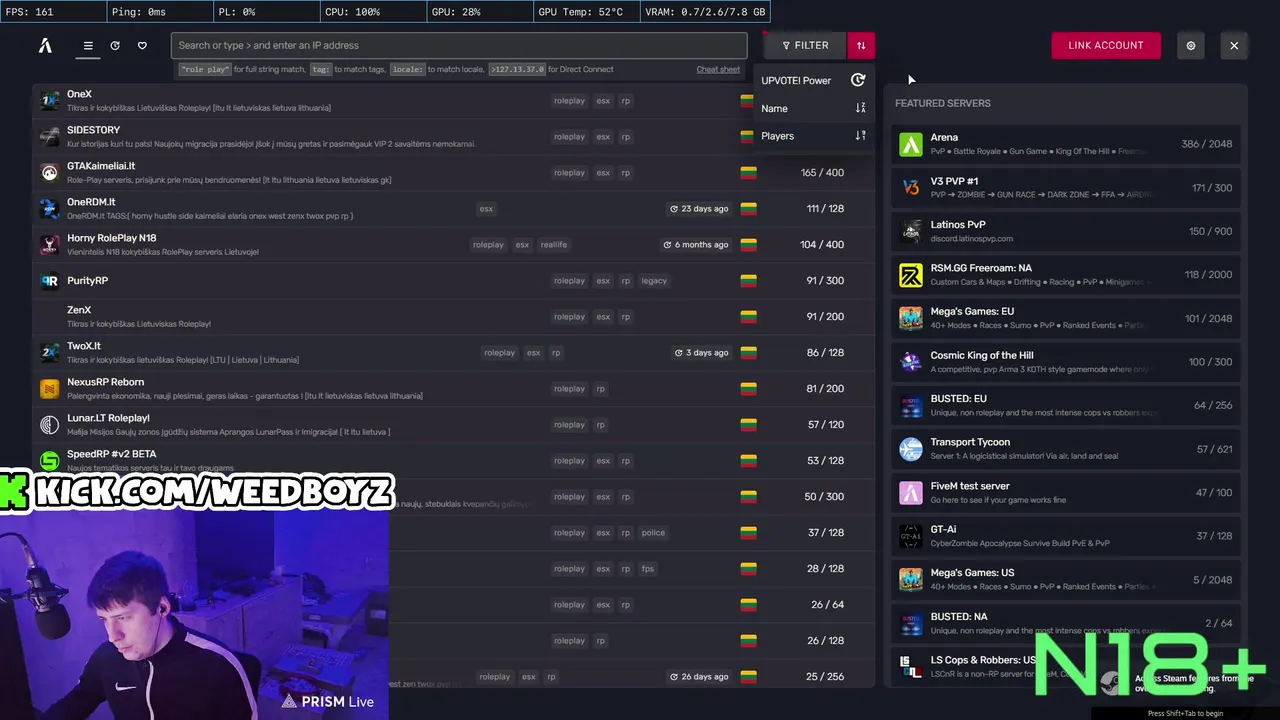This screenshot has height=720, width=1280.
Task: Select the ZenX server row
Action: (x=453, y=316)
